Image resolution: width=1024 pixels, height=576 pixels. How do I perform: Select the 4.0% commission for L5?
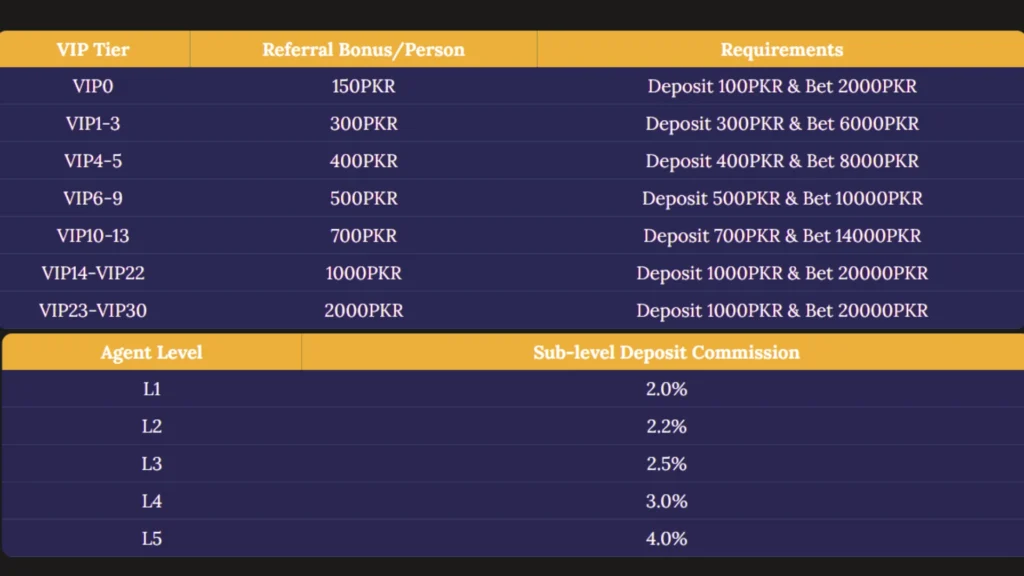coord(666,539)
